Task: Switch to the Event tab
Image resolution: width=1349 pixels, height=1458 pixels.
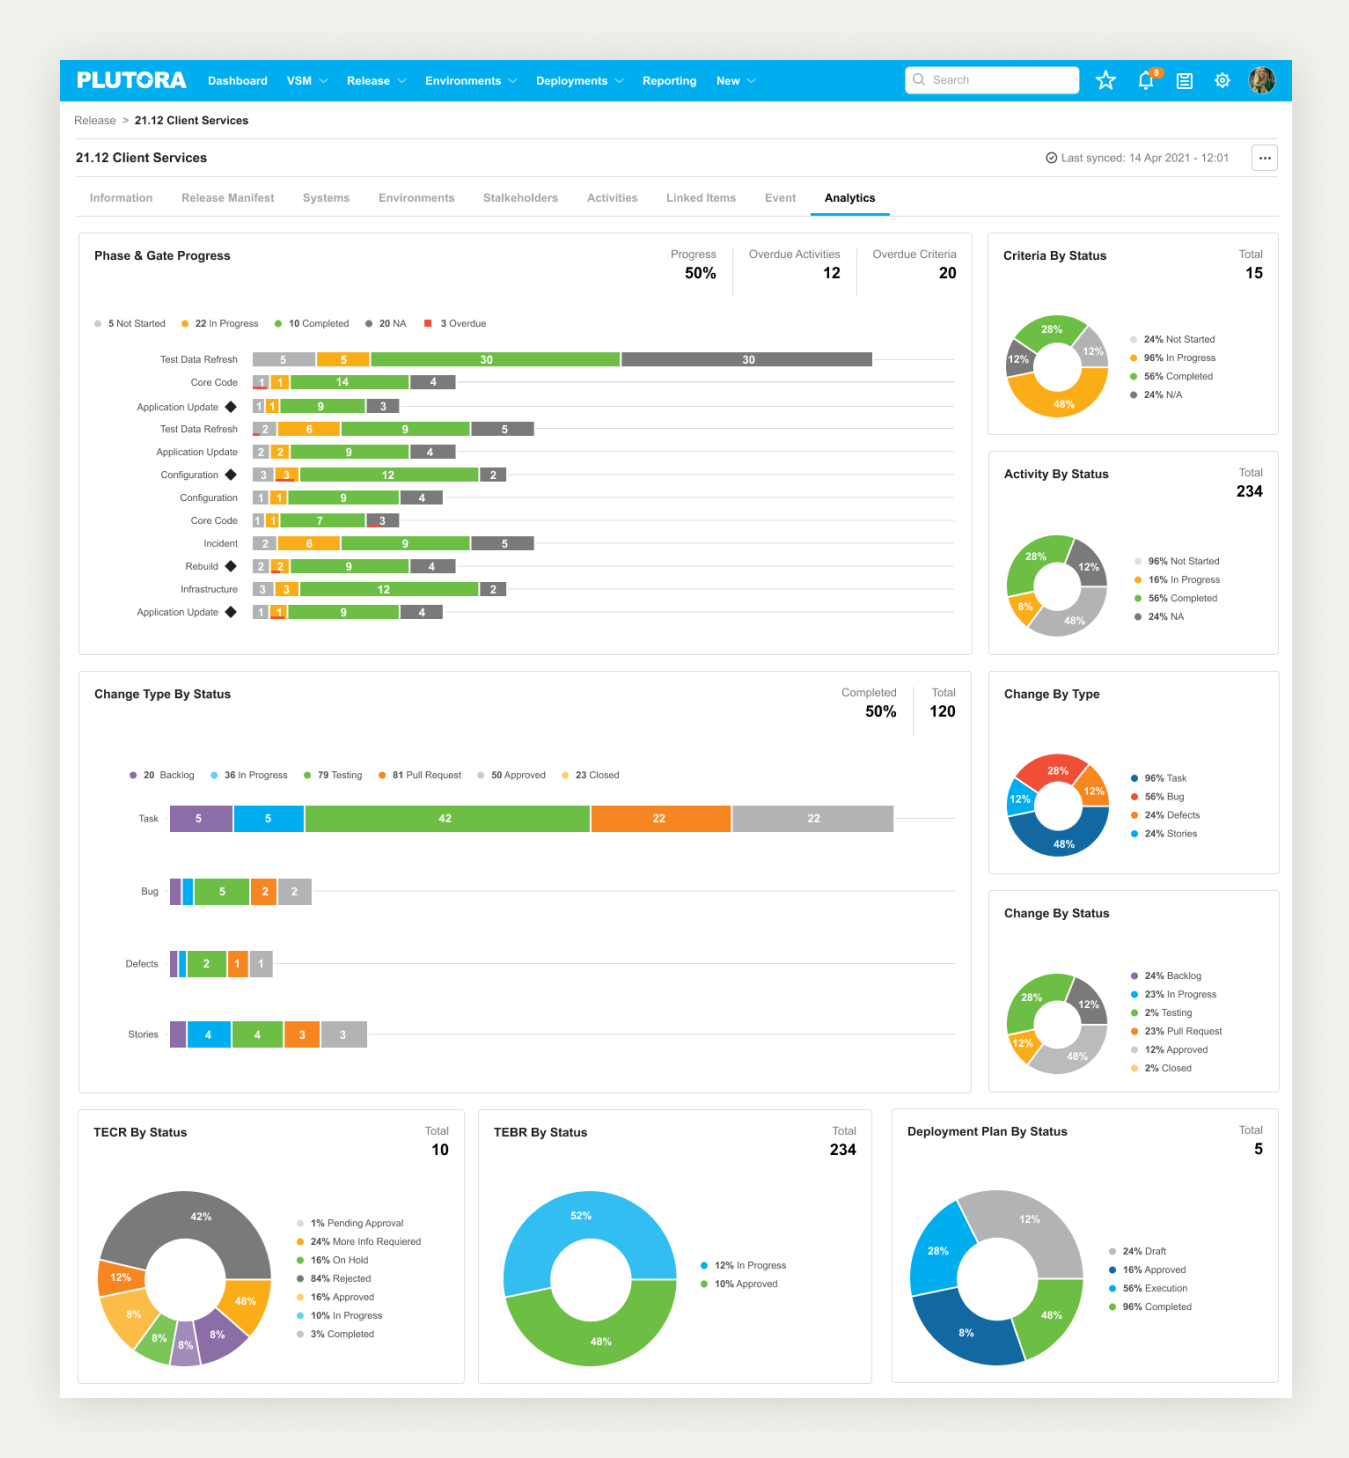Action: click(x=780, y=198)
